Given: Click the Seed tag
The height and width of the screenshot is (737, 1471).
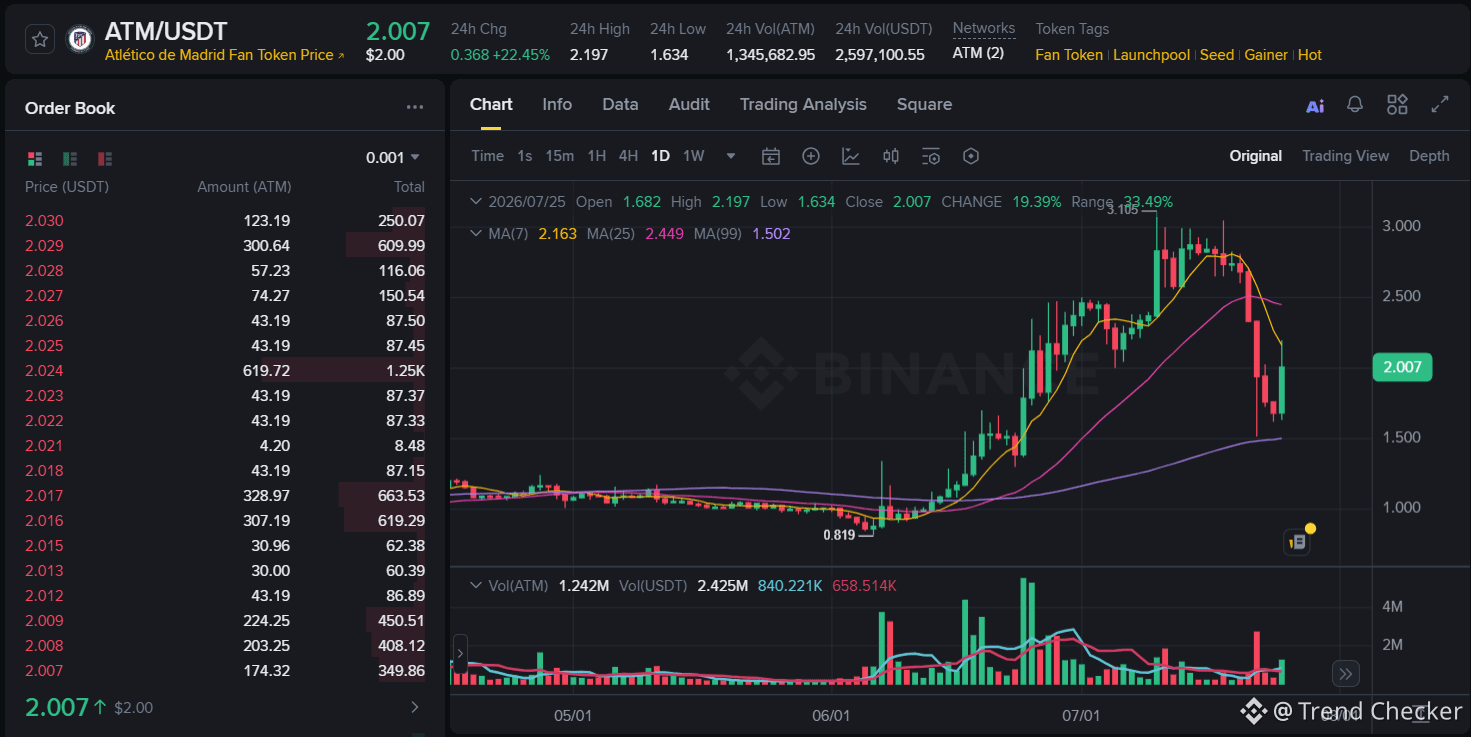Looking at the screenshot, I should (x=1216, y=55).
